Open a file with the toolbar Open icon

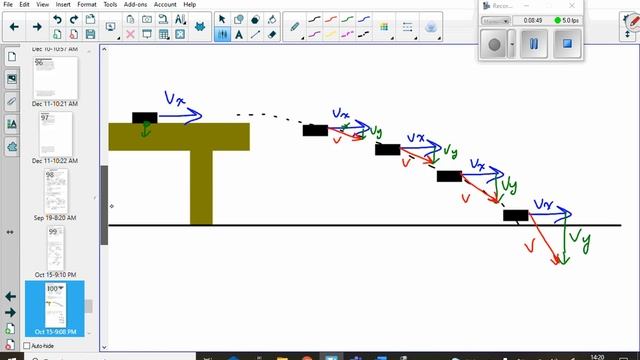coord(91,19)
